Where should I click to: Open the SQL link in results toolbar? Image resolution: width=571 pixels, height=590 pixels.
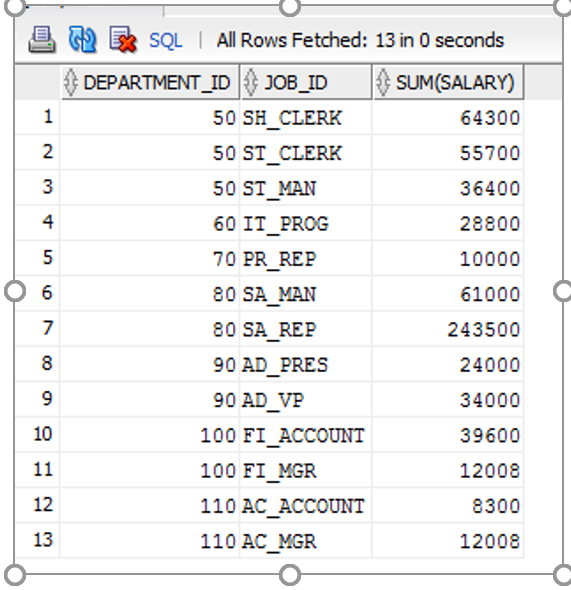point(166,40)
